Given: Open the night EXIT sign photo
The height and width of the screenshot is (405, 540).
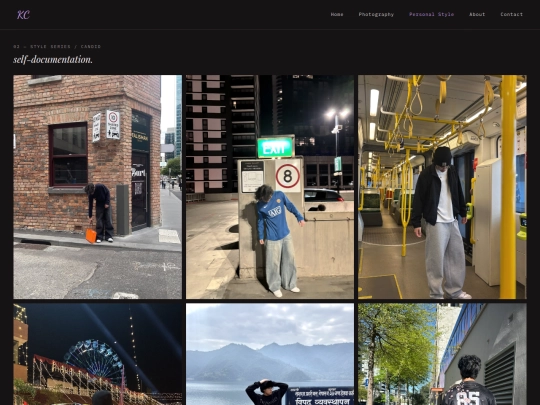Looking at the screenshot, I should [270, 187].
